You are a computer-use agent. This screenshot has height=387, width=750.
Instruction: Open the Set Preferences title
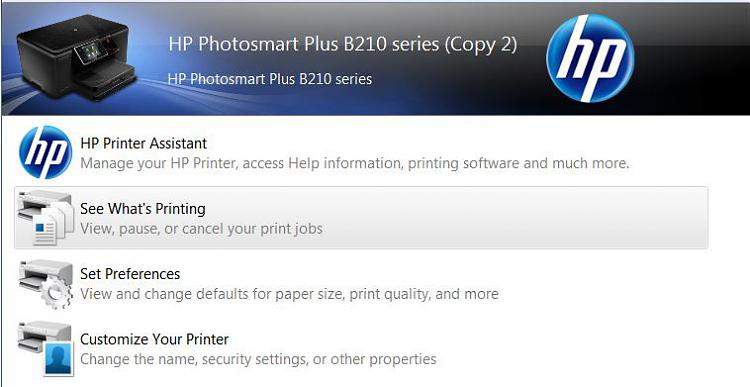[130, 274]
